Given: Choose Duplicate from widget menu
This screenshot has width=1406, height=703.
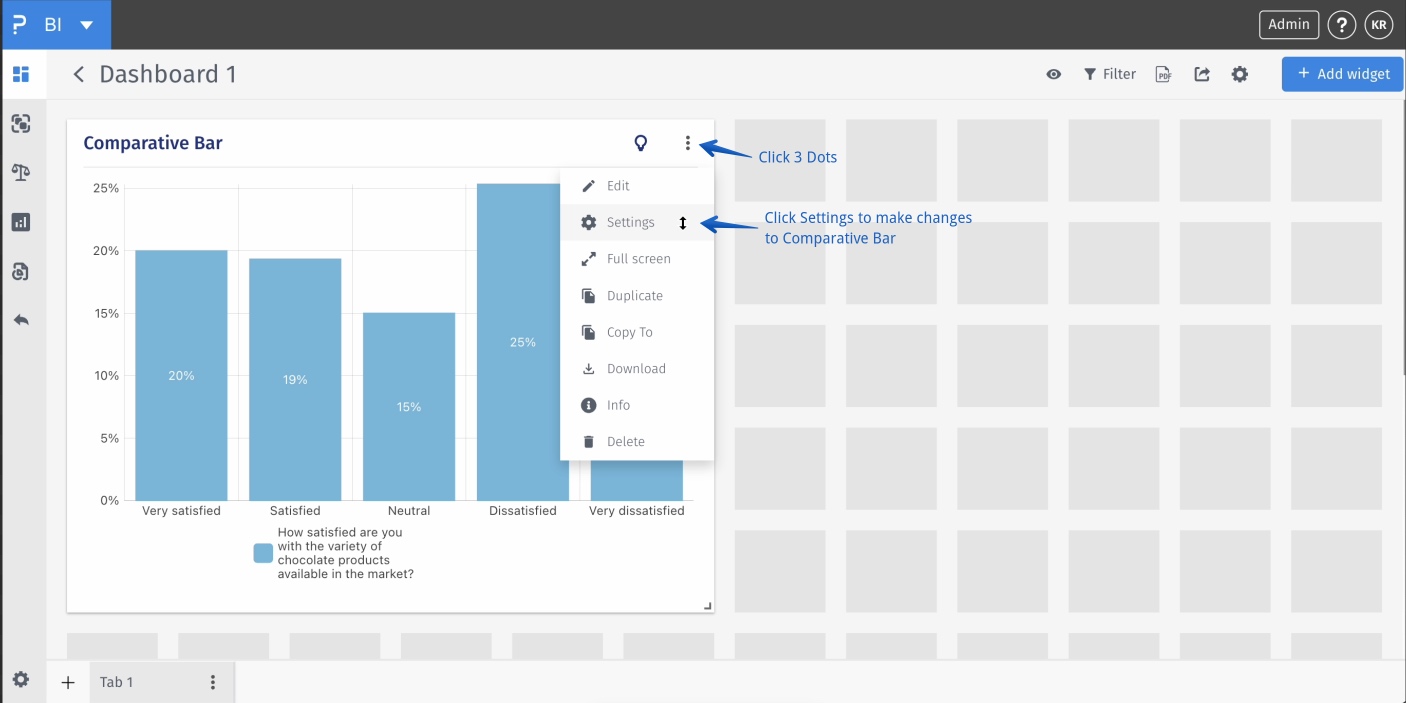Looking at the screenshot, I should 637,296.
